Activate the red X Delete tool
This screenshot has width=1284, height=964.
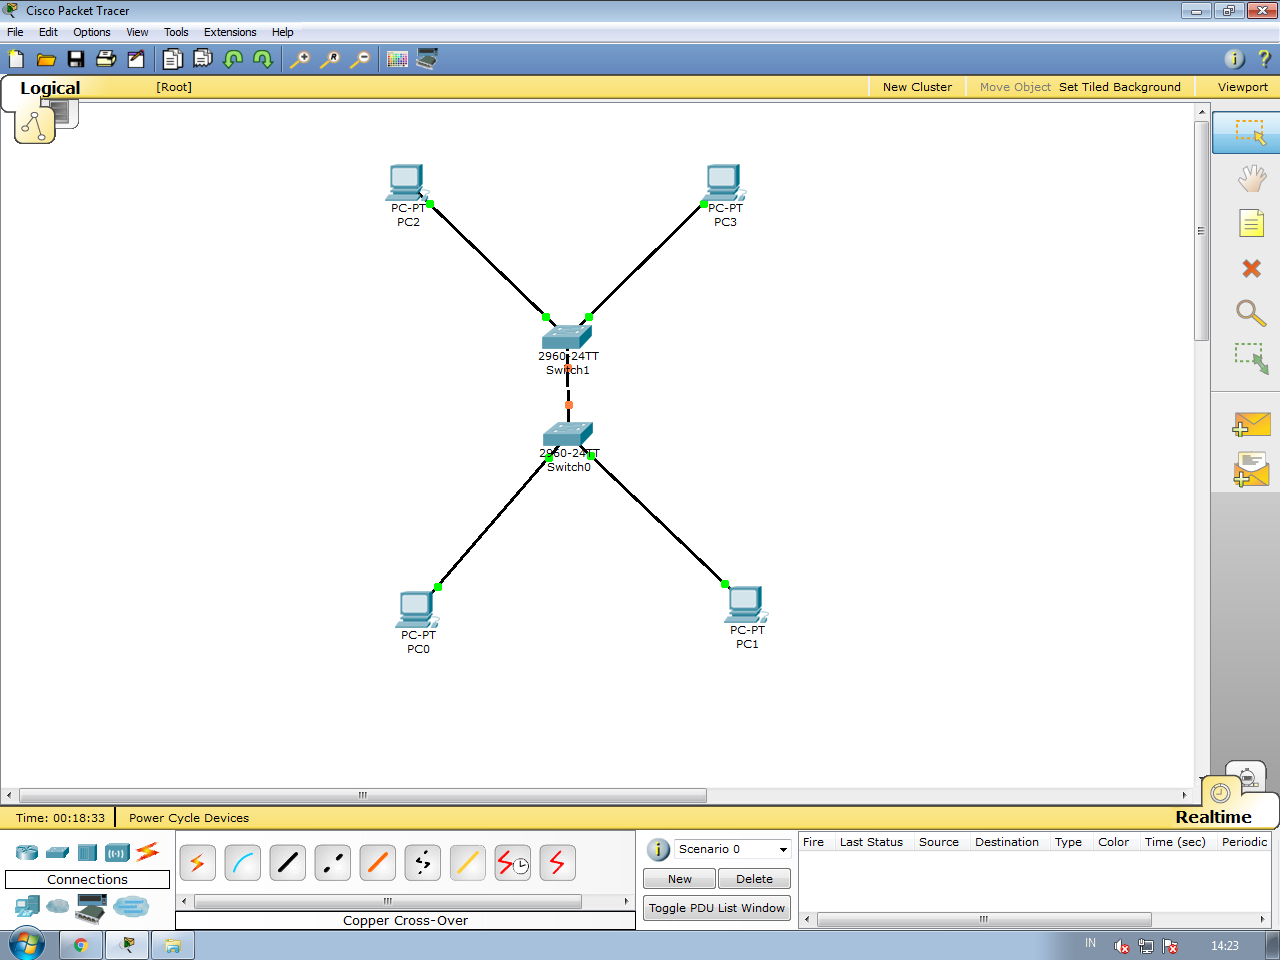1251,268
